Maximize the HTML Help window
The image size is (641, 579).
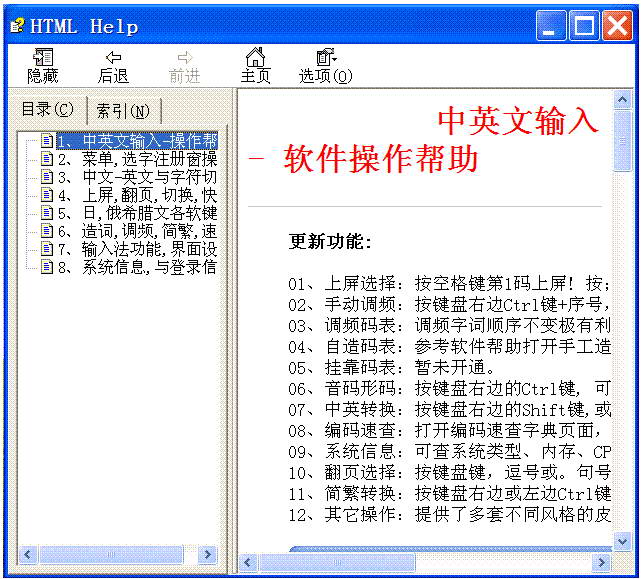pyautogui.click(x=585, y=26)
